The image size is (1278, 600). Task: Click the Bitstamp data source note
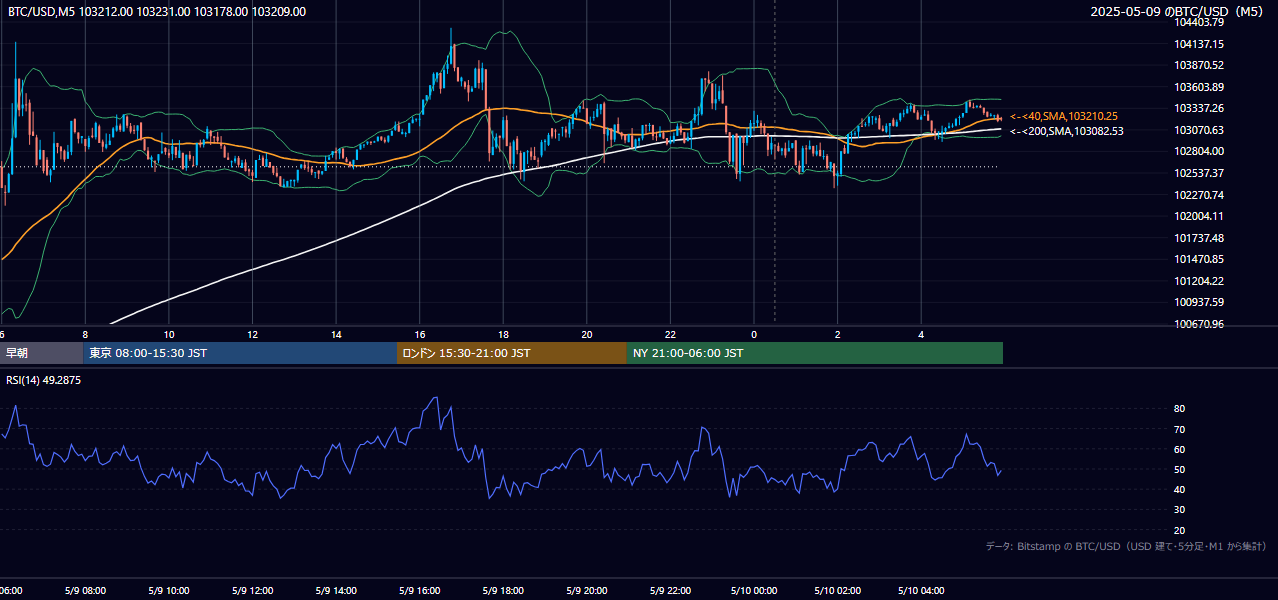pos(1126,546)
